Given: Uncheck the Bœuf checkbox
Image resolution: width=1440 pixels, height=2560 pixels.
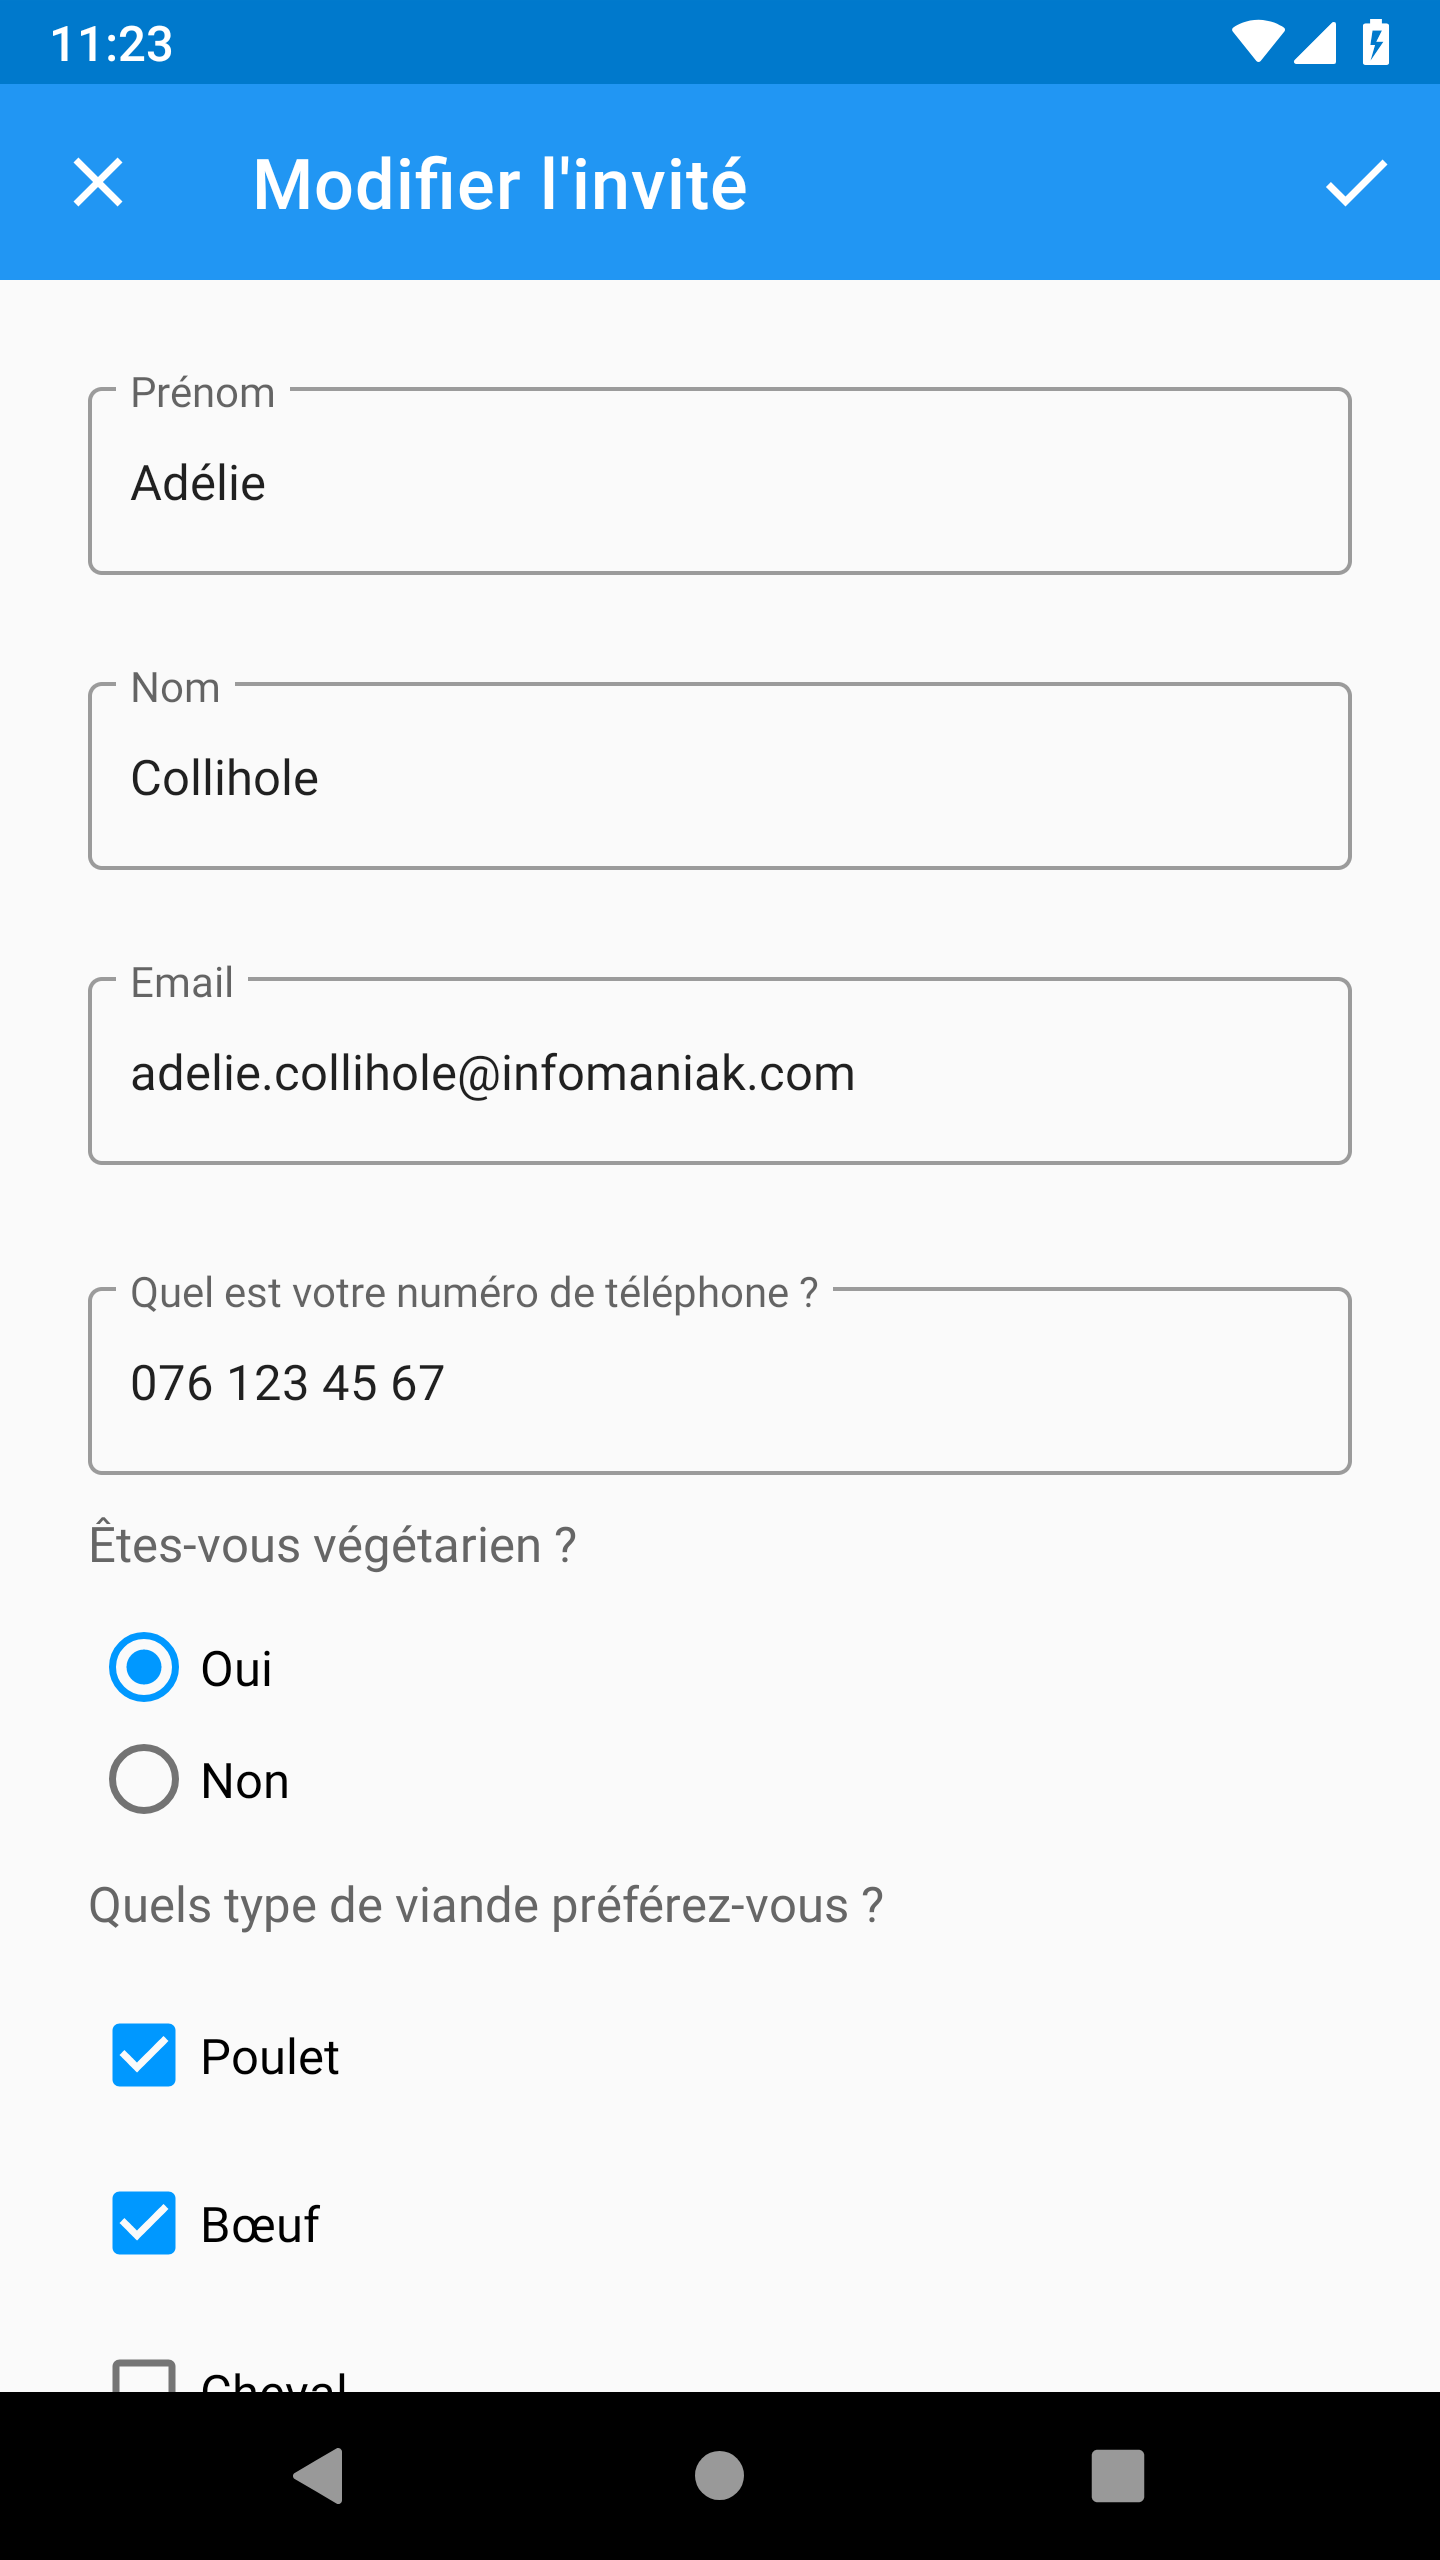Looking at the screenshot, I should click(x=144, y=2223).
